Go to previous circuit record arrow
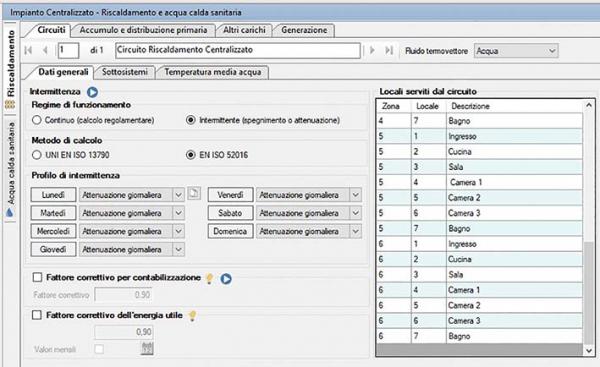The image size is (600, 367). [45, 50]
